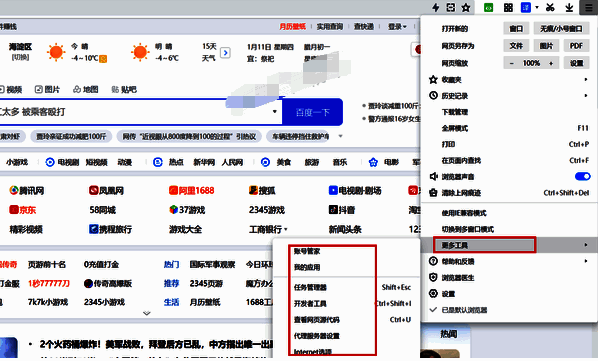The image size is (598, 361).
Task: Open 我的应用 in the submenu
Action: pos(347,267)
